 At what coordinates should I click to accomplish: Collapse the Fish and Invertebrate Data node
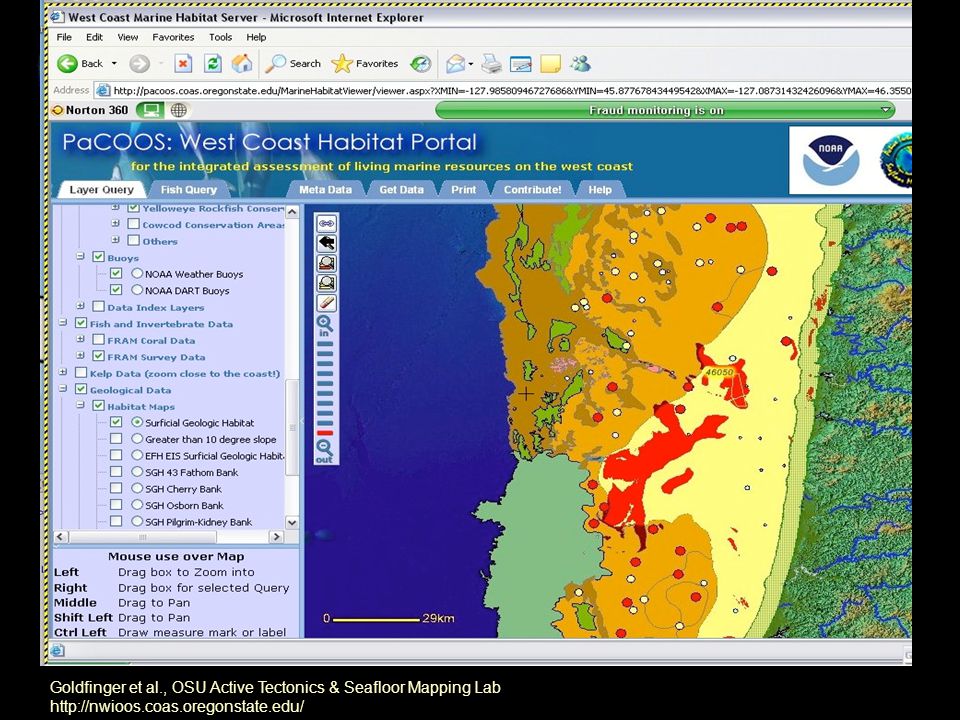click(62, 322)
